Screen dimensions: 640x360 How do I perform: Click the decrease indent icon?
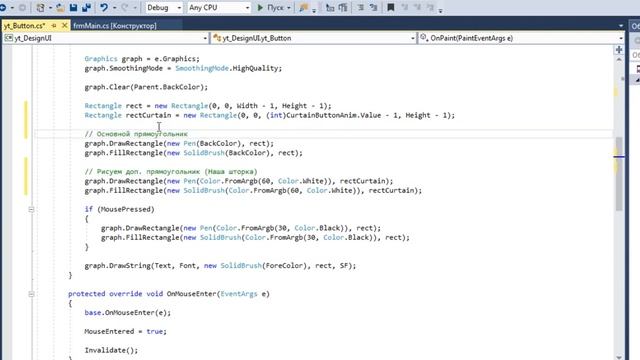click(x=360, y=7)
